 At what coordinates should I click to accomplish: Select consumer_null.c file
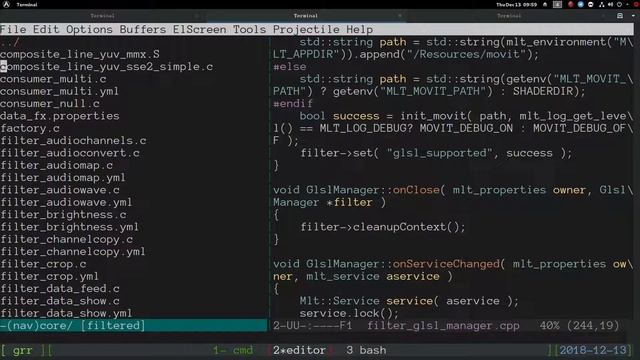point(50,104)
